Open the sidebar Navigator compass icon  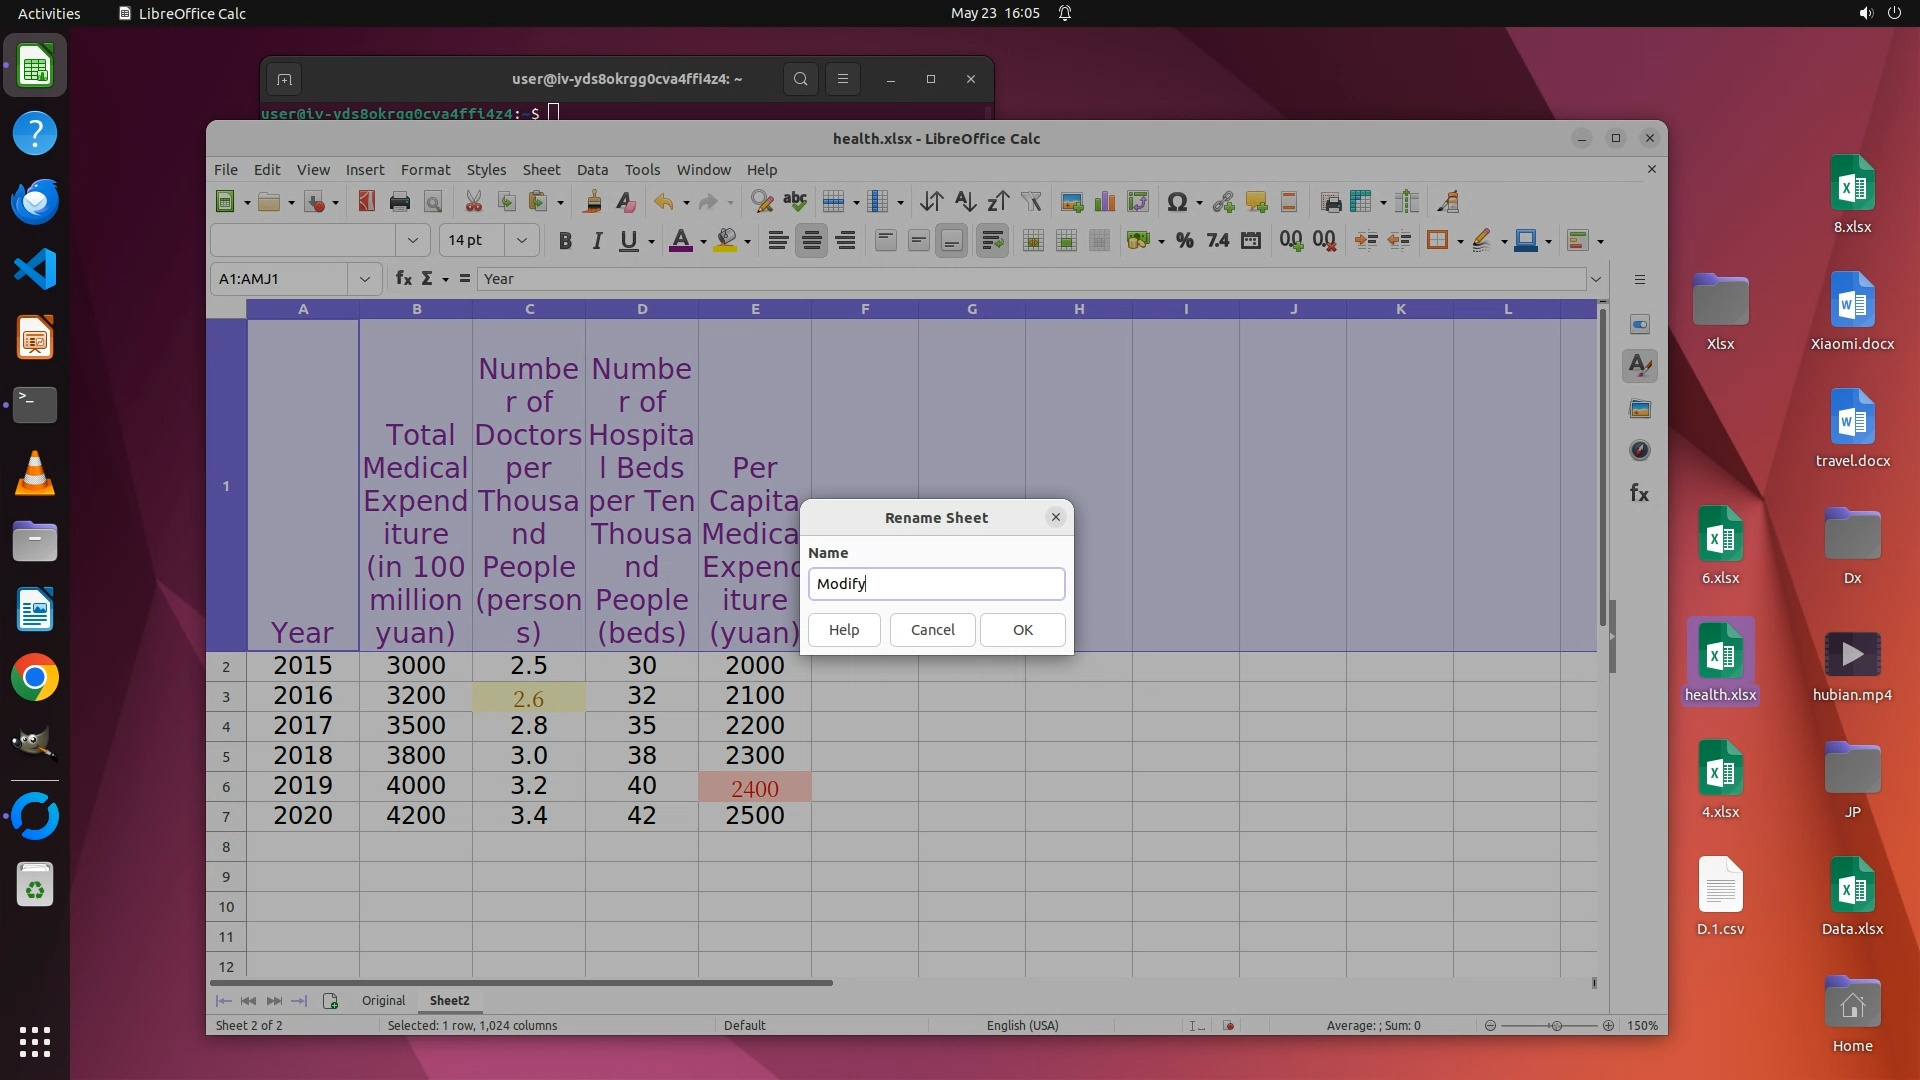1640,451
